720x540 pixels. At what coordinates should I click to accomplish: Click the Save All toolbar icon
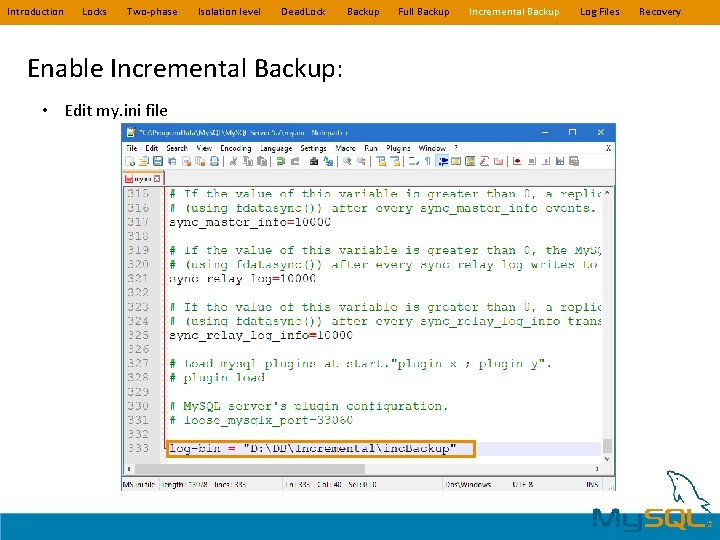tap(172, 161)
